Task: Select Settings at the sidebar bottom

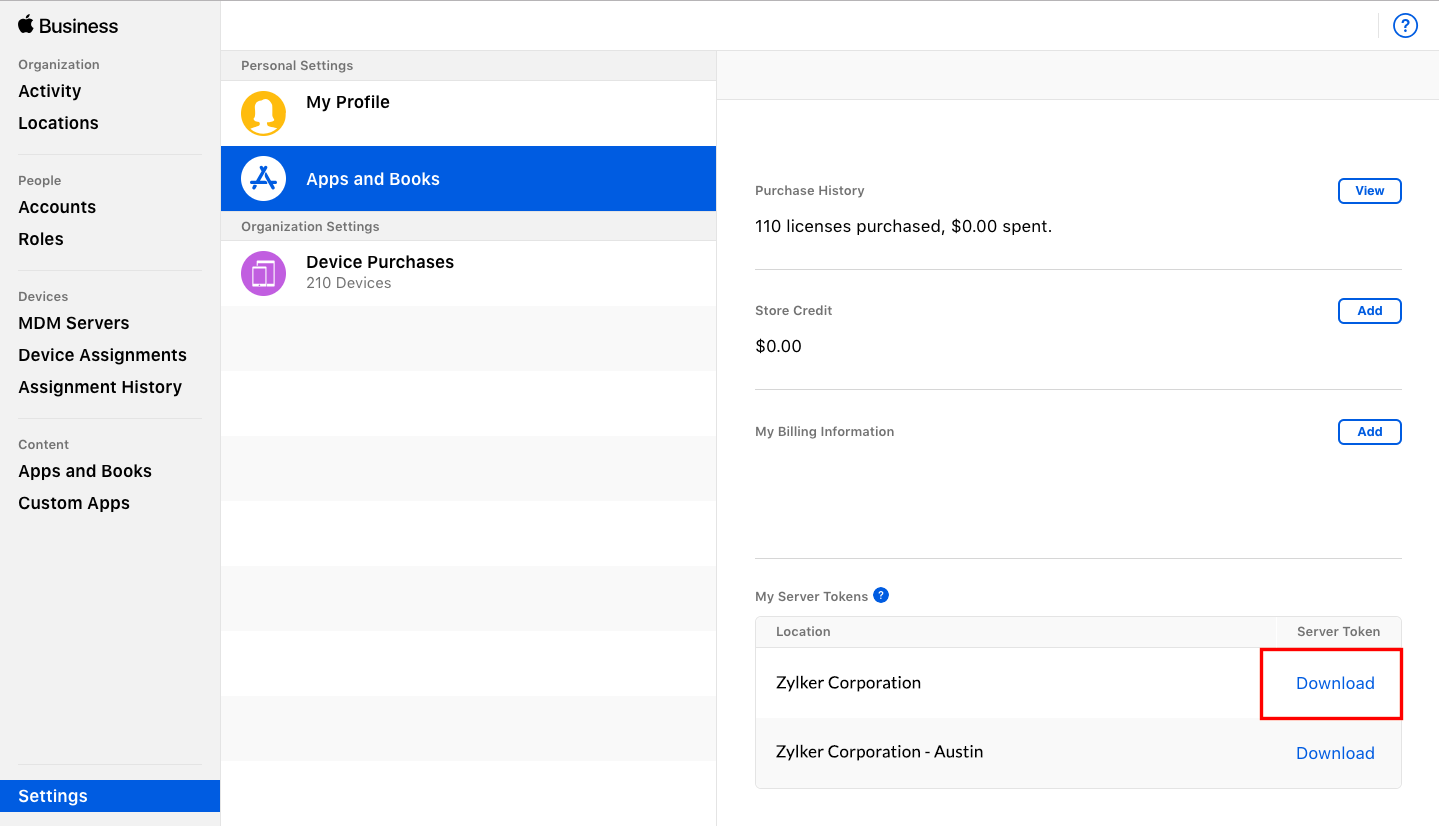Action: 53,796
